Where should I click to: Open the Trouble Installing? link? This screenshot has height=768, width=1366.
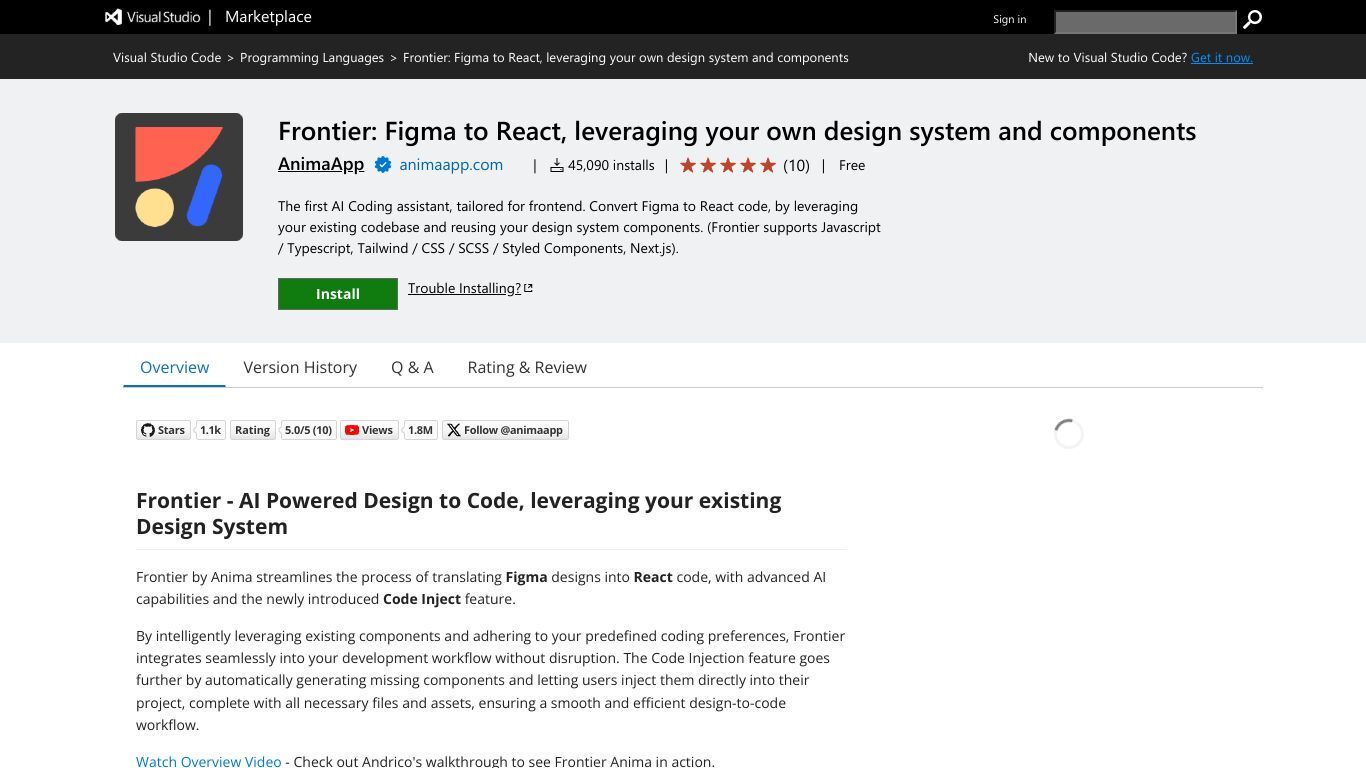[470, 288]
